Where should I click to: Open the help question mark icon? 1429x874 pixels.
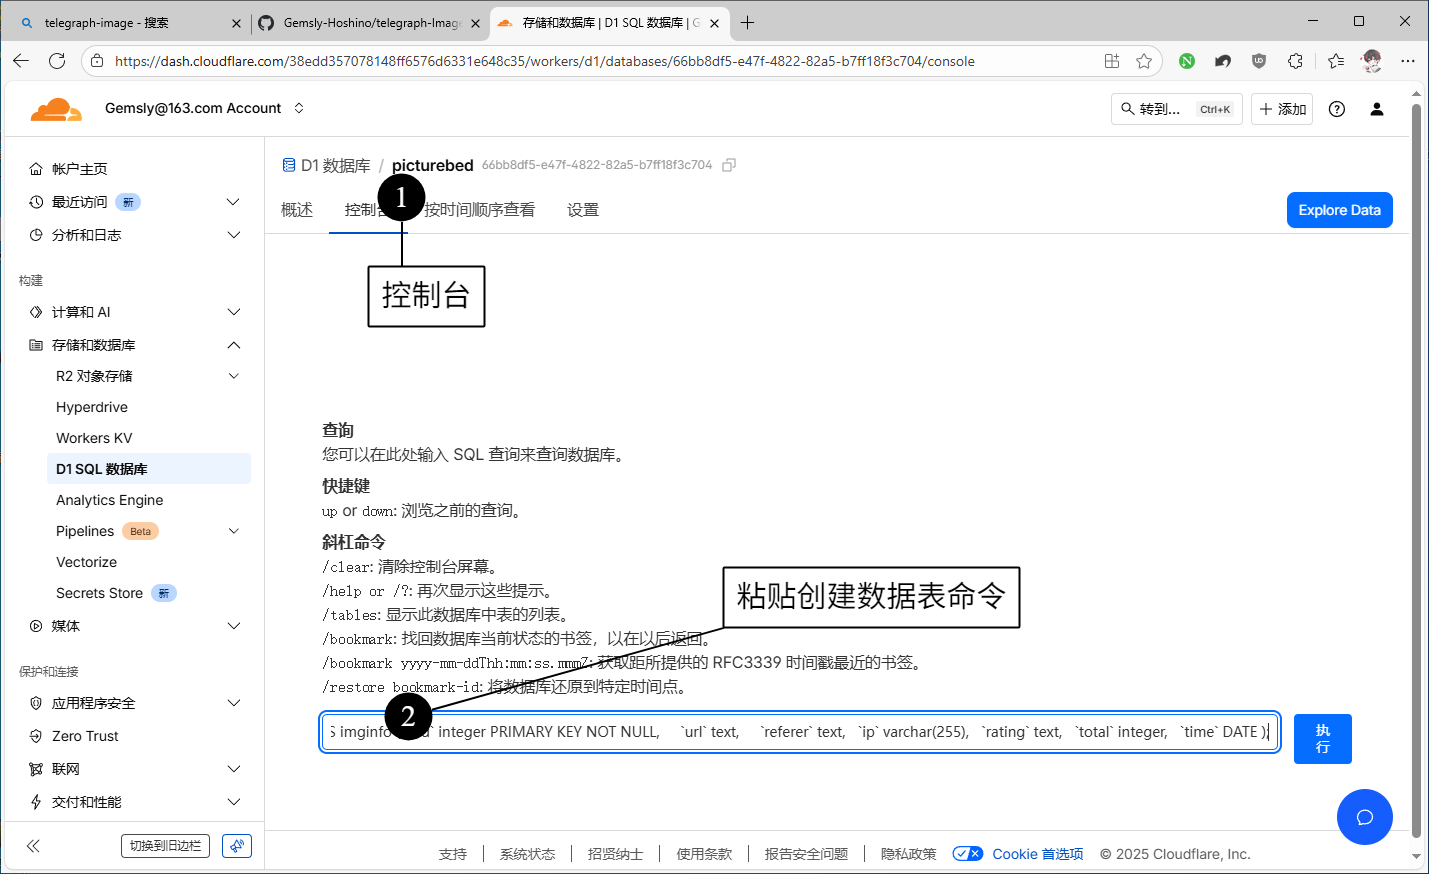[x=1336, y=109]
